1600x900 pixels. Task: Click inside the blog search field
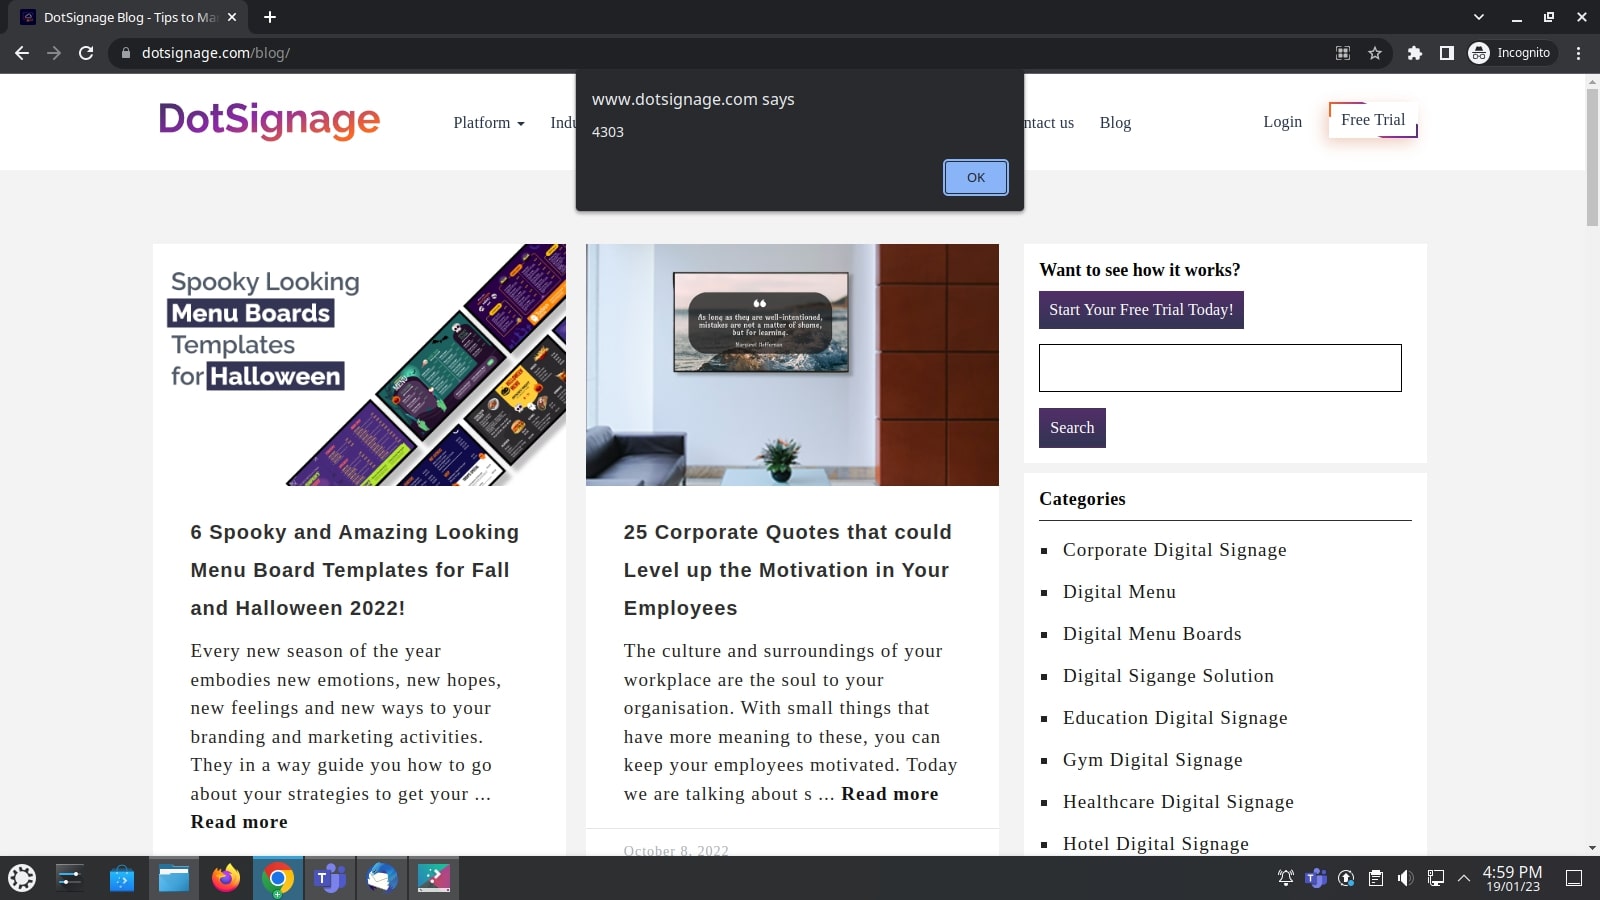click(x=1220, y=367)
